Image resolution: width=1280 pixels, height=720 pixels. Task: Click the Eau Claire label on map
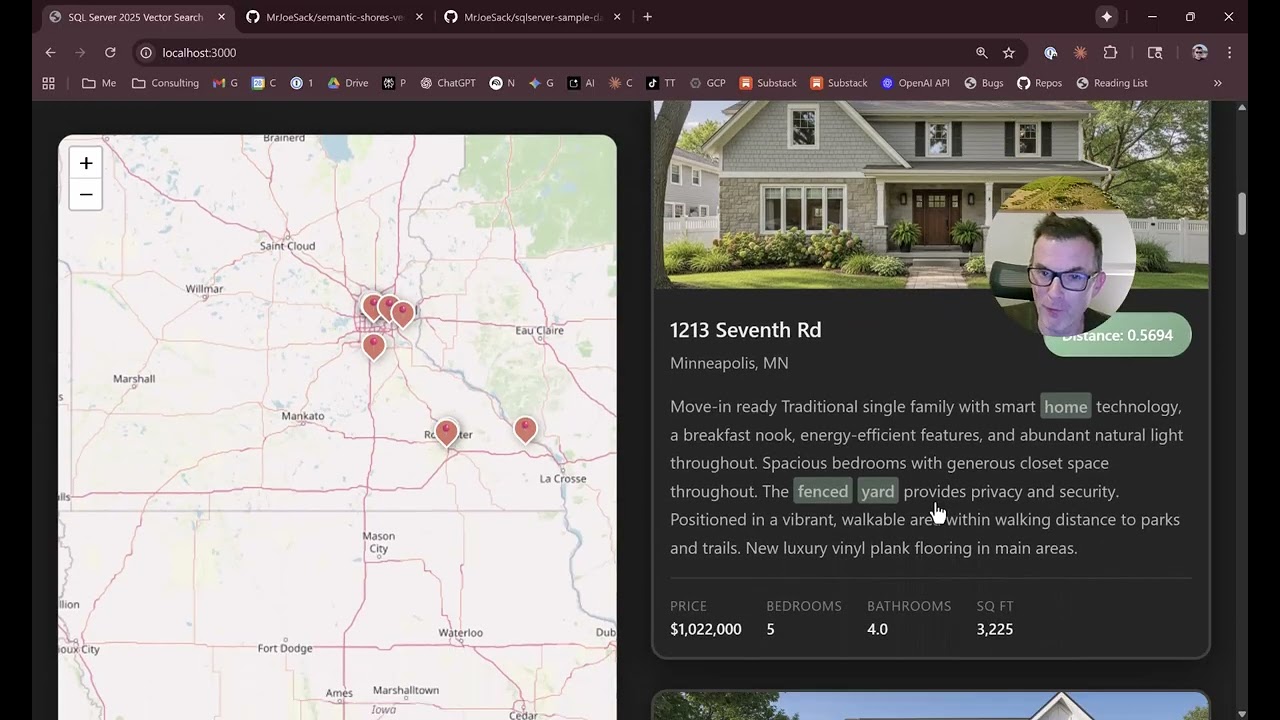click(x=539, y=330)
